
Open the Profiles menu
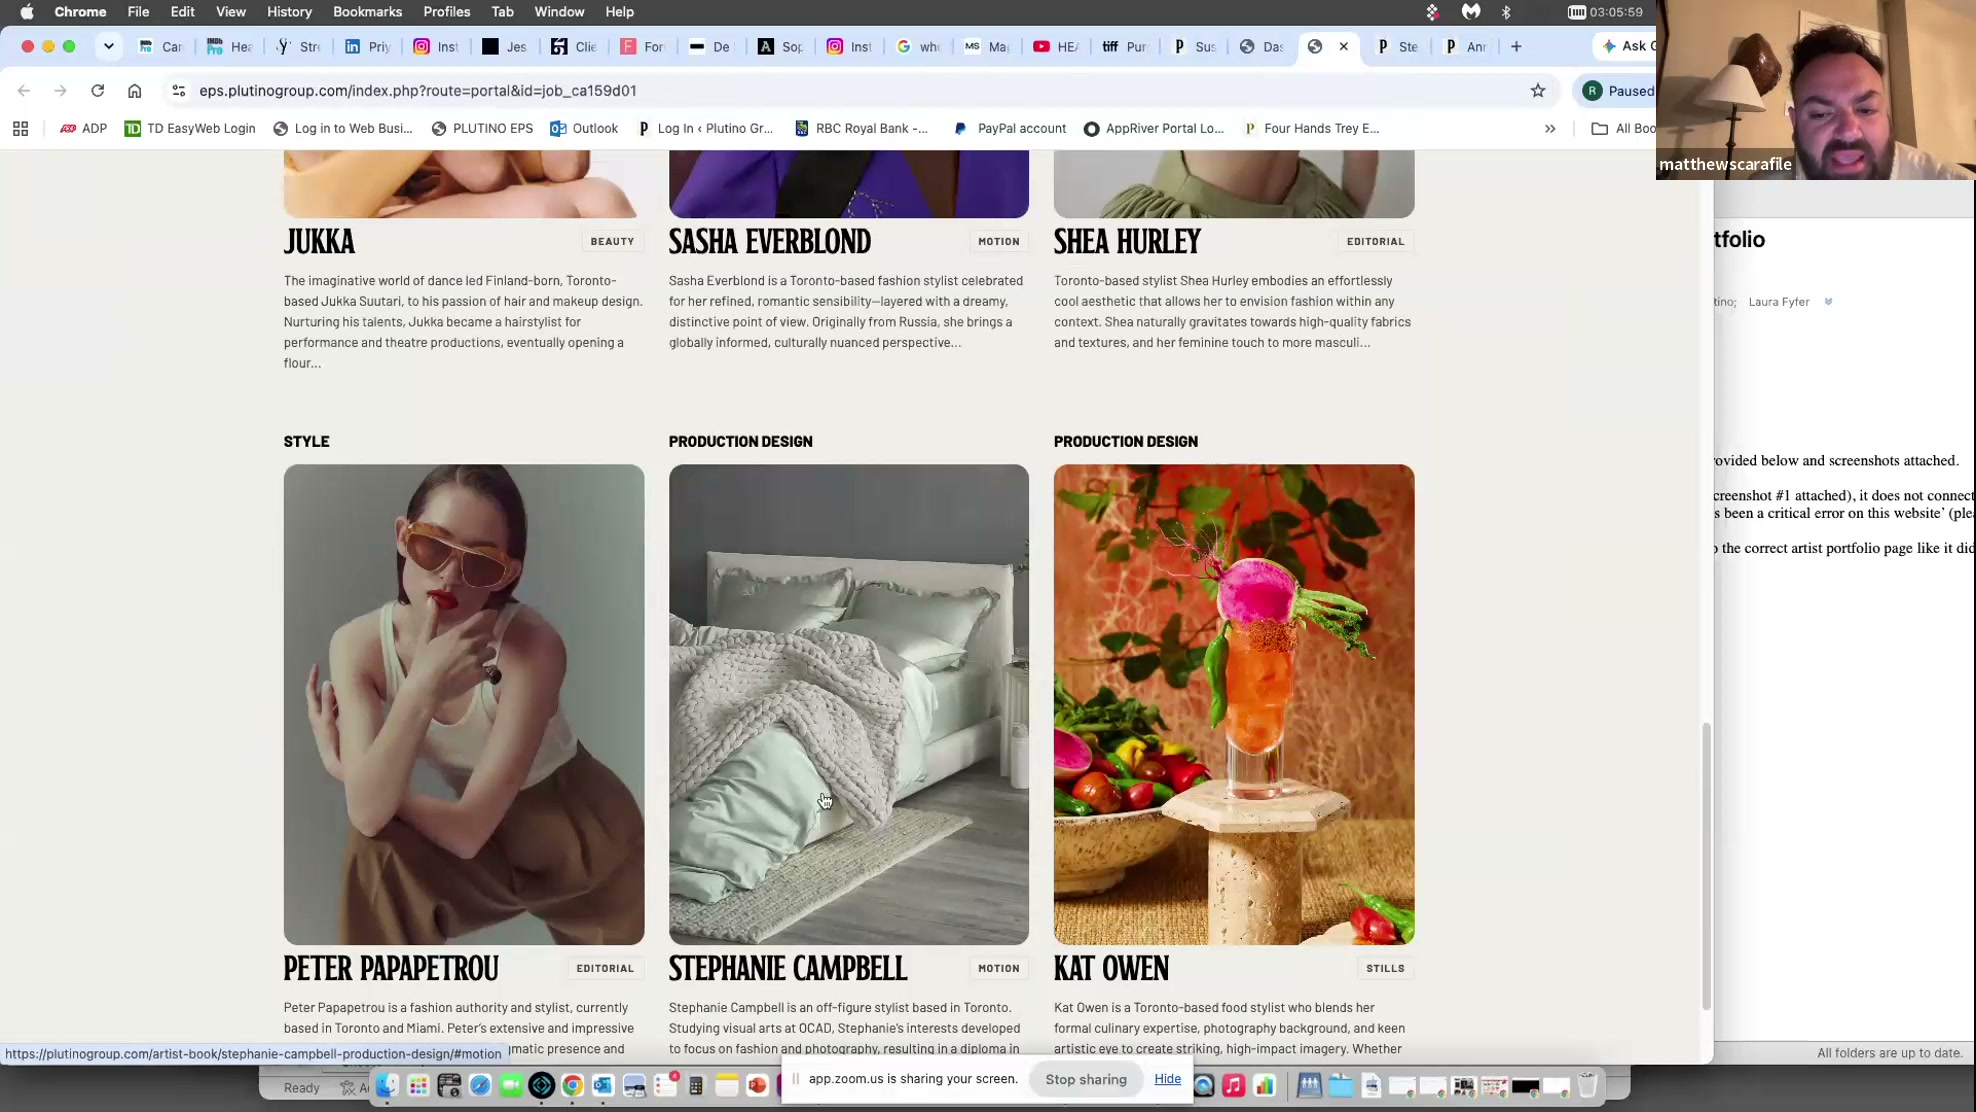[x=446, y=12]
